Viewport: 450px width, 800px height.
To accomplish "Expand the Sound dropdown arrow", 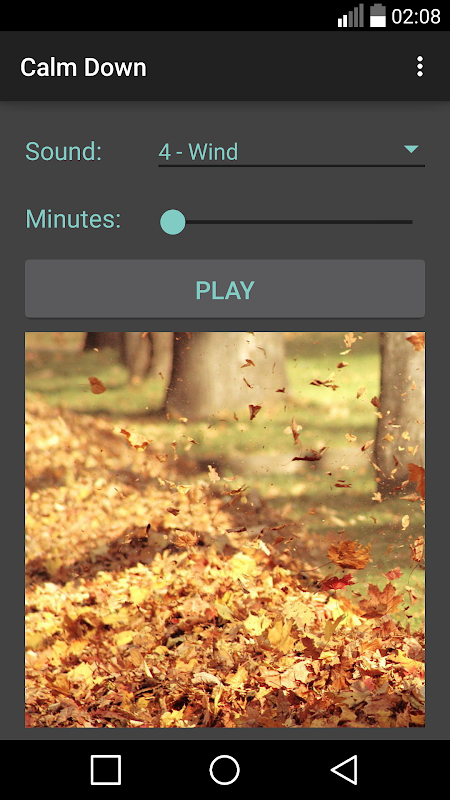I will pos(411,149).
